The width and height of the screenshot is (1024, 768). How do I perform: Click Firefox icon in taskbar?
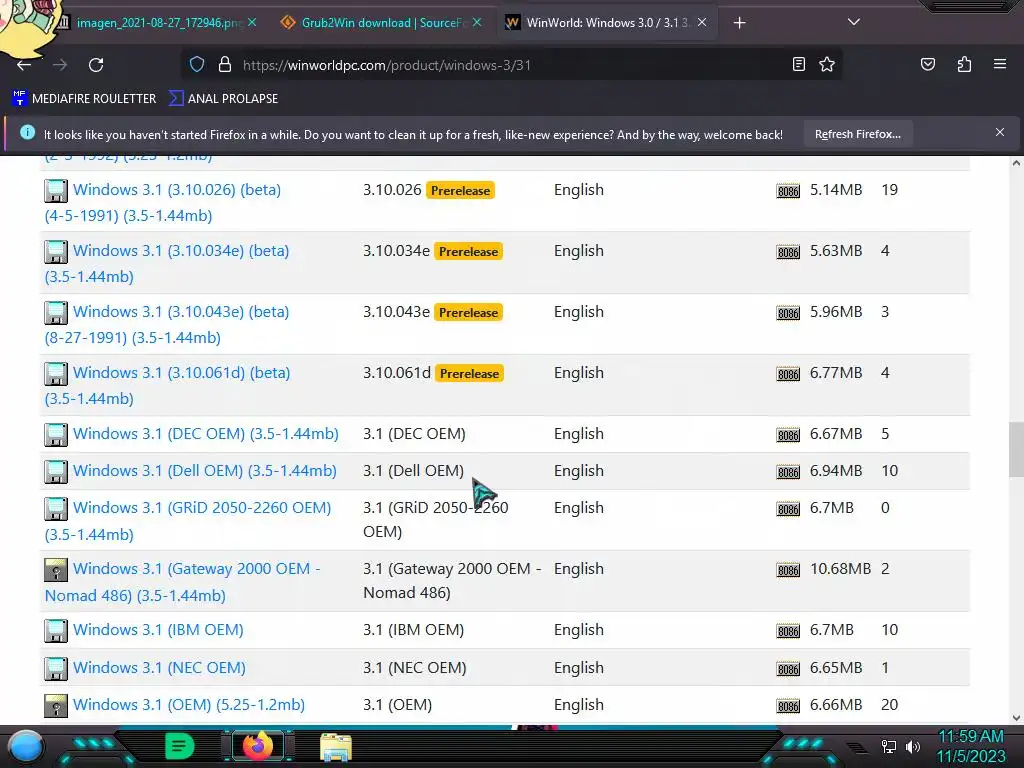tap(257, 746)
